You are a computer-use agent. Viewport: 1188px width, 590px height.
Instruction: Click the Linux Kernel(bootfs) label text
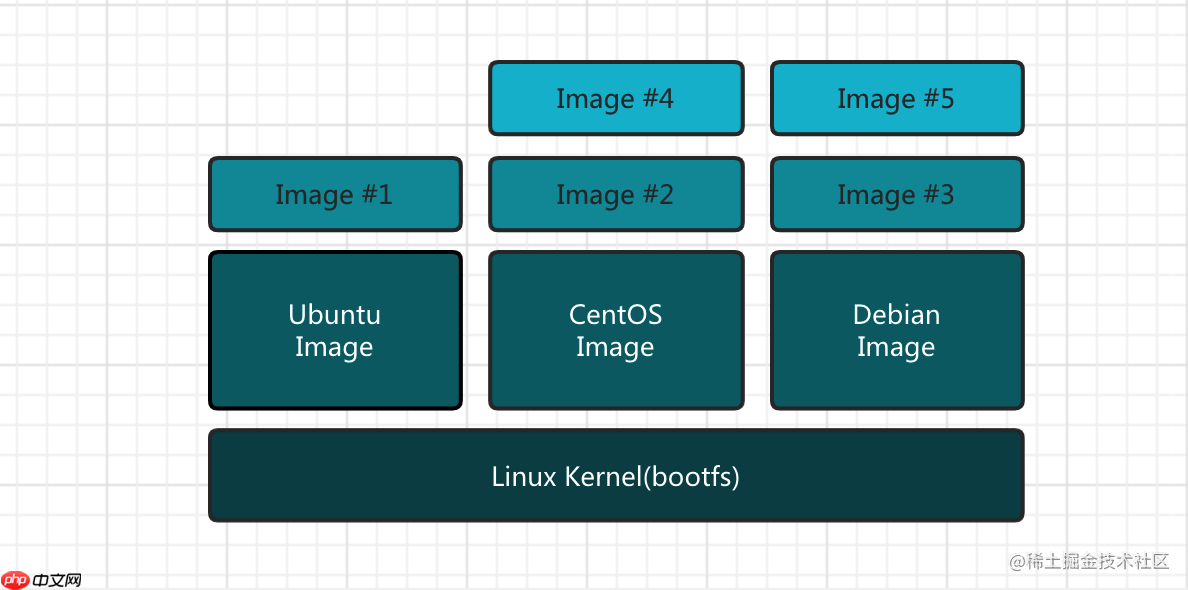pyautogui.click(x=616, y=477)
